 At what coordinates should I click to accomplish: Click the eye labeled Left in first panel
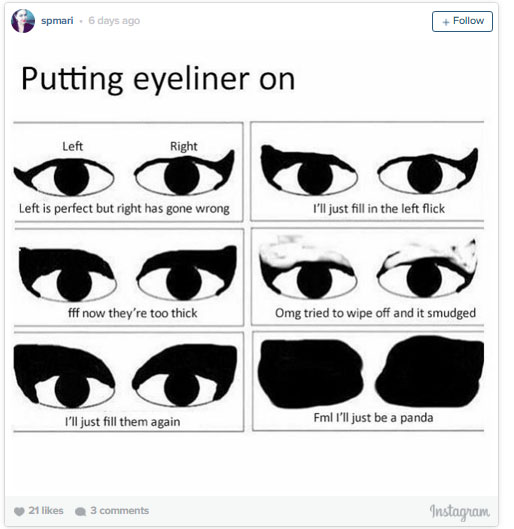(x=64, y=177)
